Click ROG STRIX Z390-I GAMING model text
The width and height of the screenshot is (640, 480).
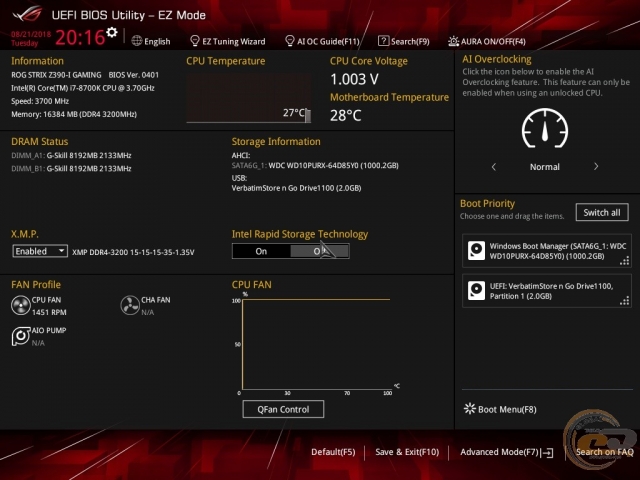56,75
